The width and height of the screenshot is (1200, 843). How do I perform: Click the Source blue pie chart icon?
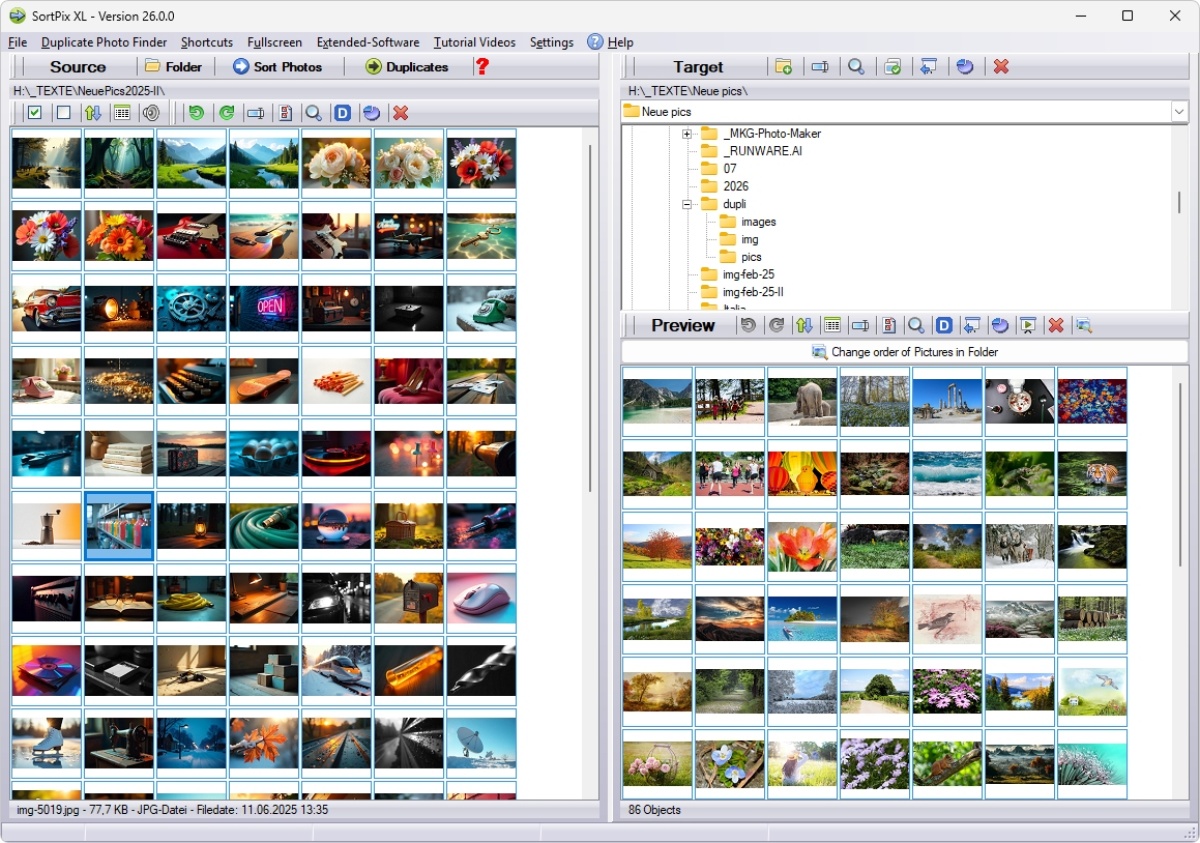point(371,113)
